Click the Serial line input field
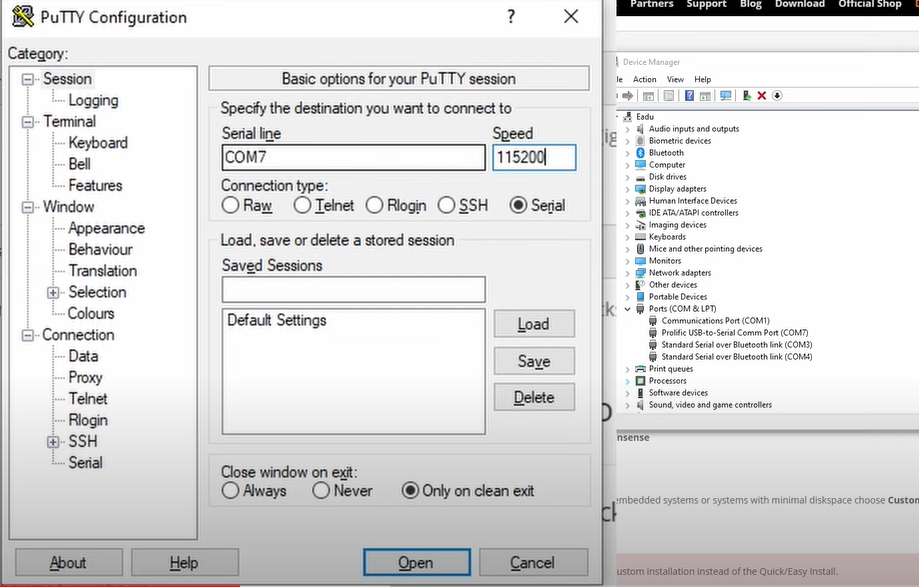 [353, 157]
